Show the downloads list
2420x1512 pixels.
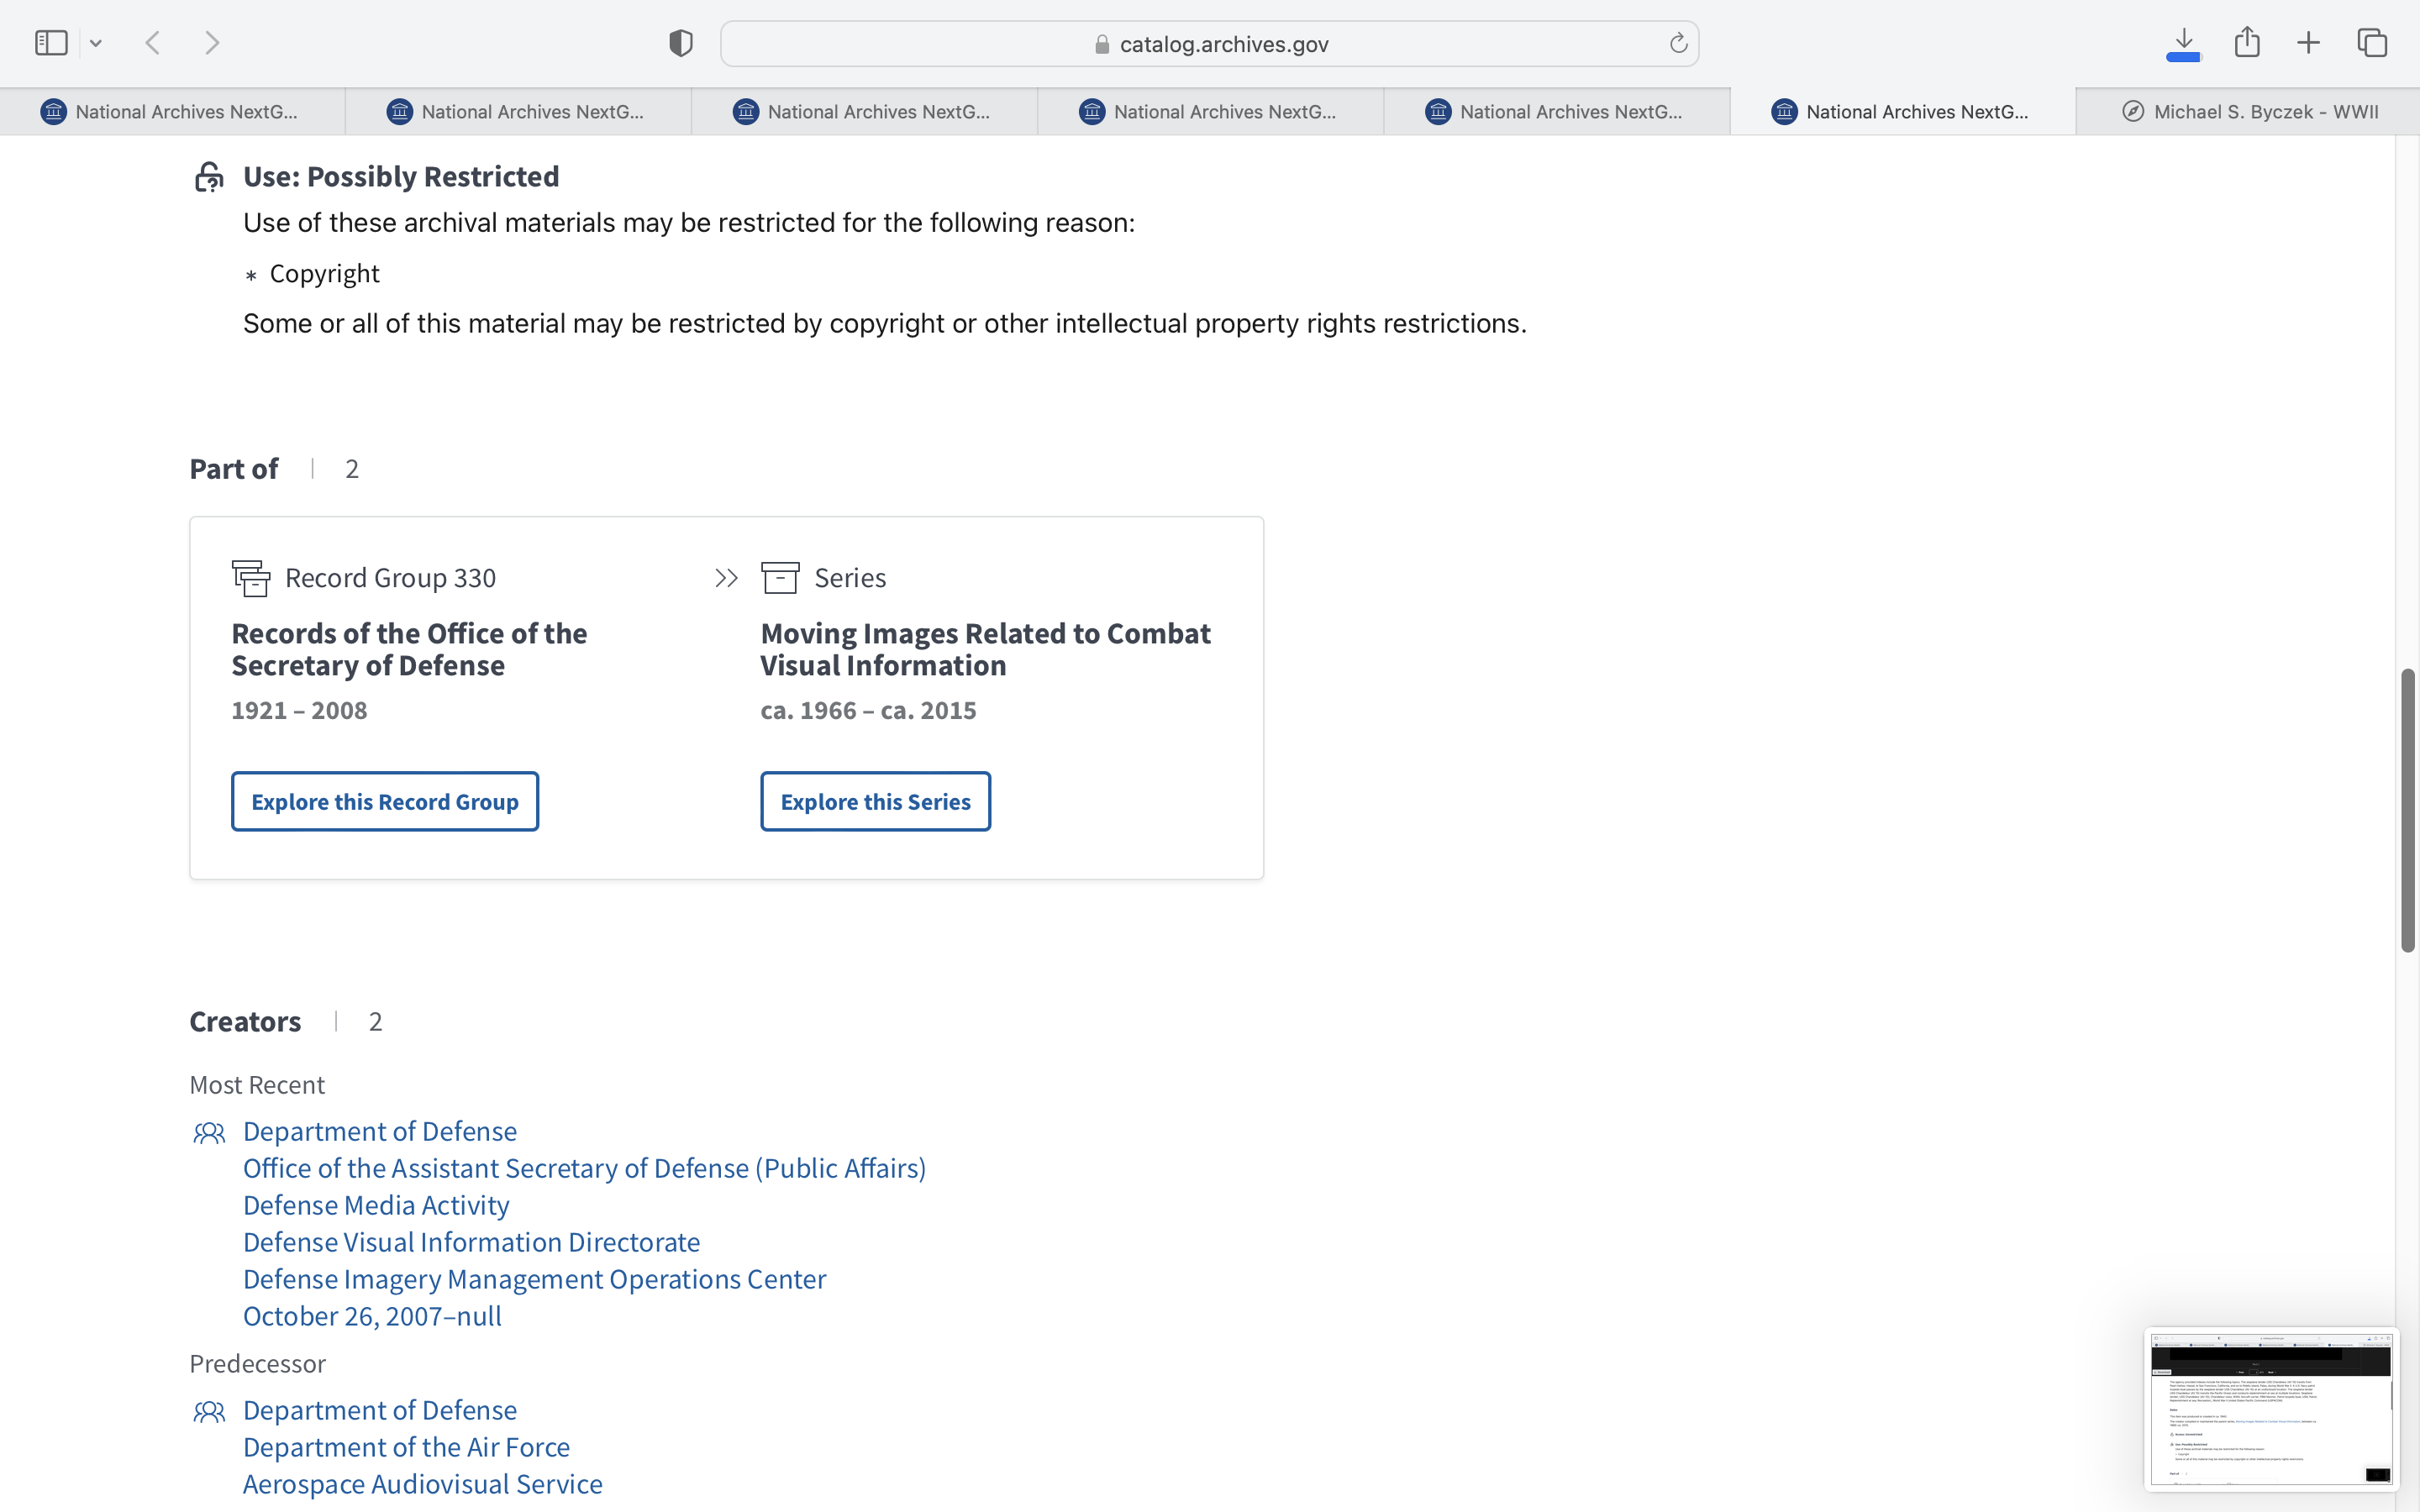coord(2183,43)
